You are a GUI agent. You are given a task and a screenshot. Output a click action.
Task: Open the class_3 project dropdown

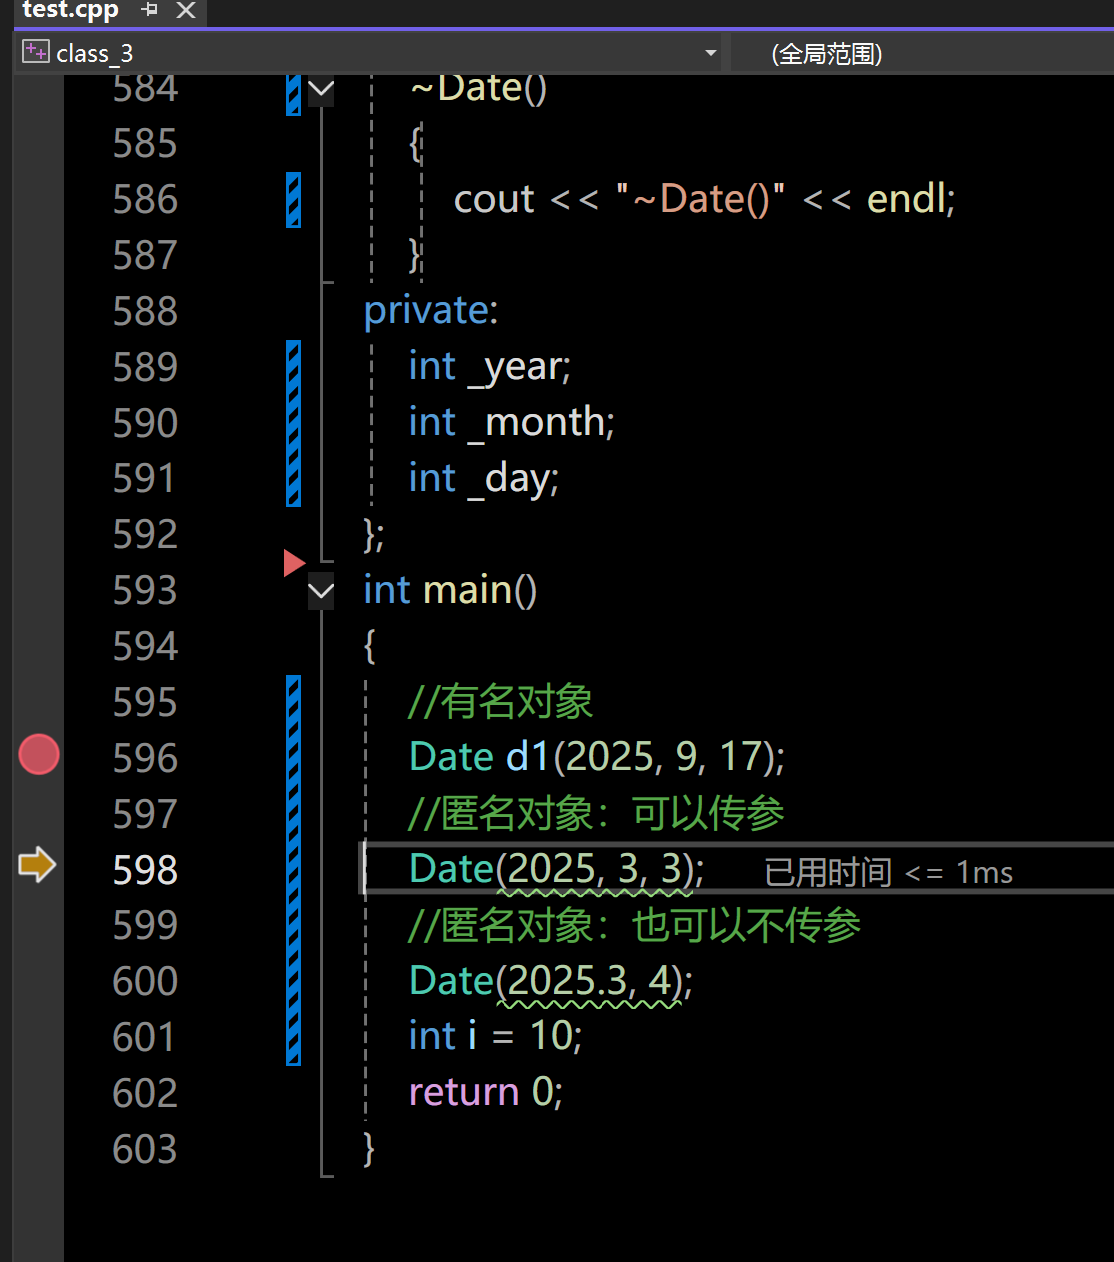pyautogui.click(x=710, y=53)
